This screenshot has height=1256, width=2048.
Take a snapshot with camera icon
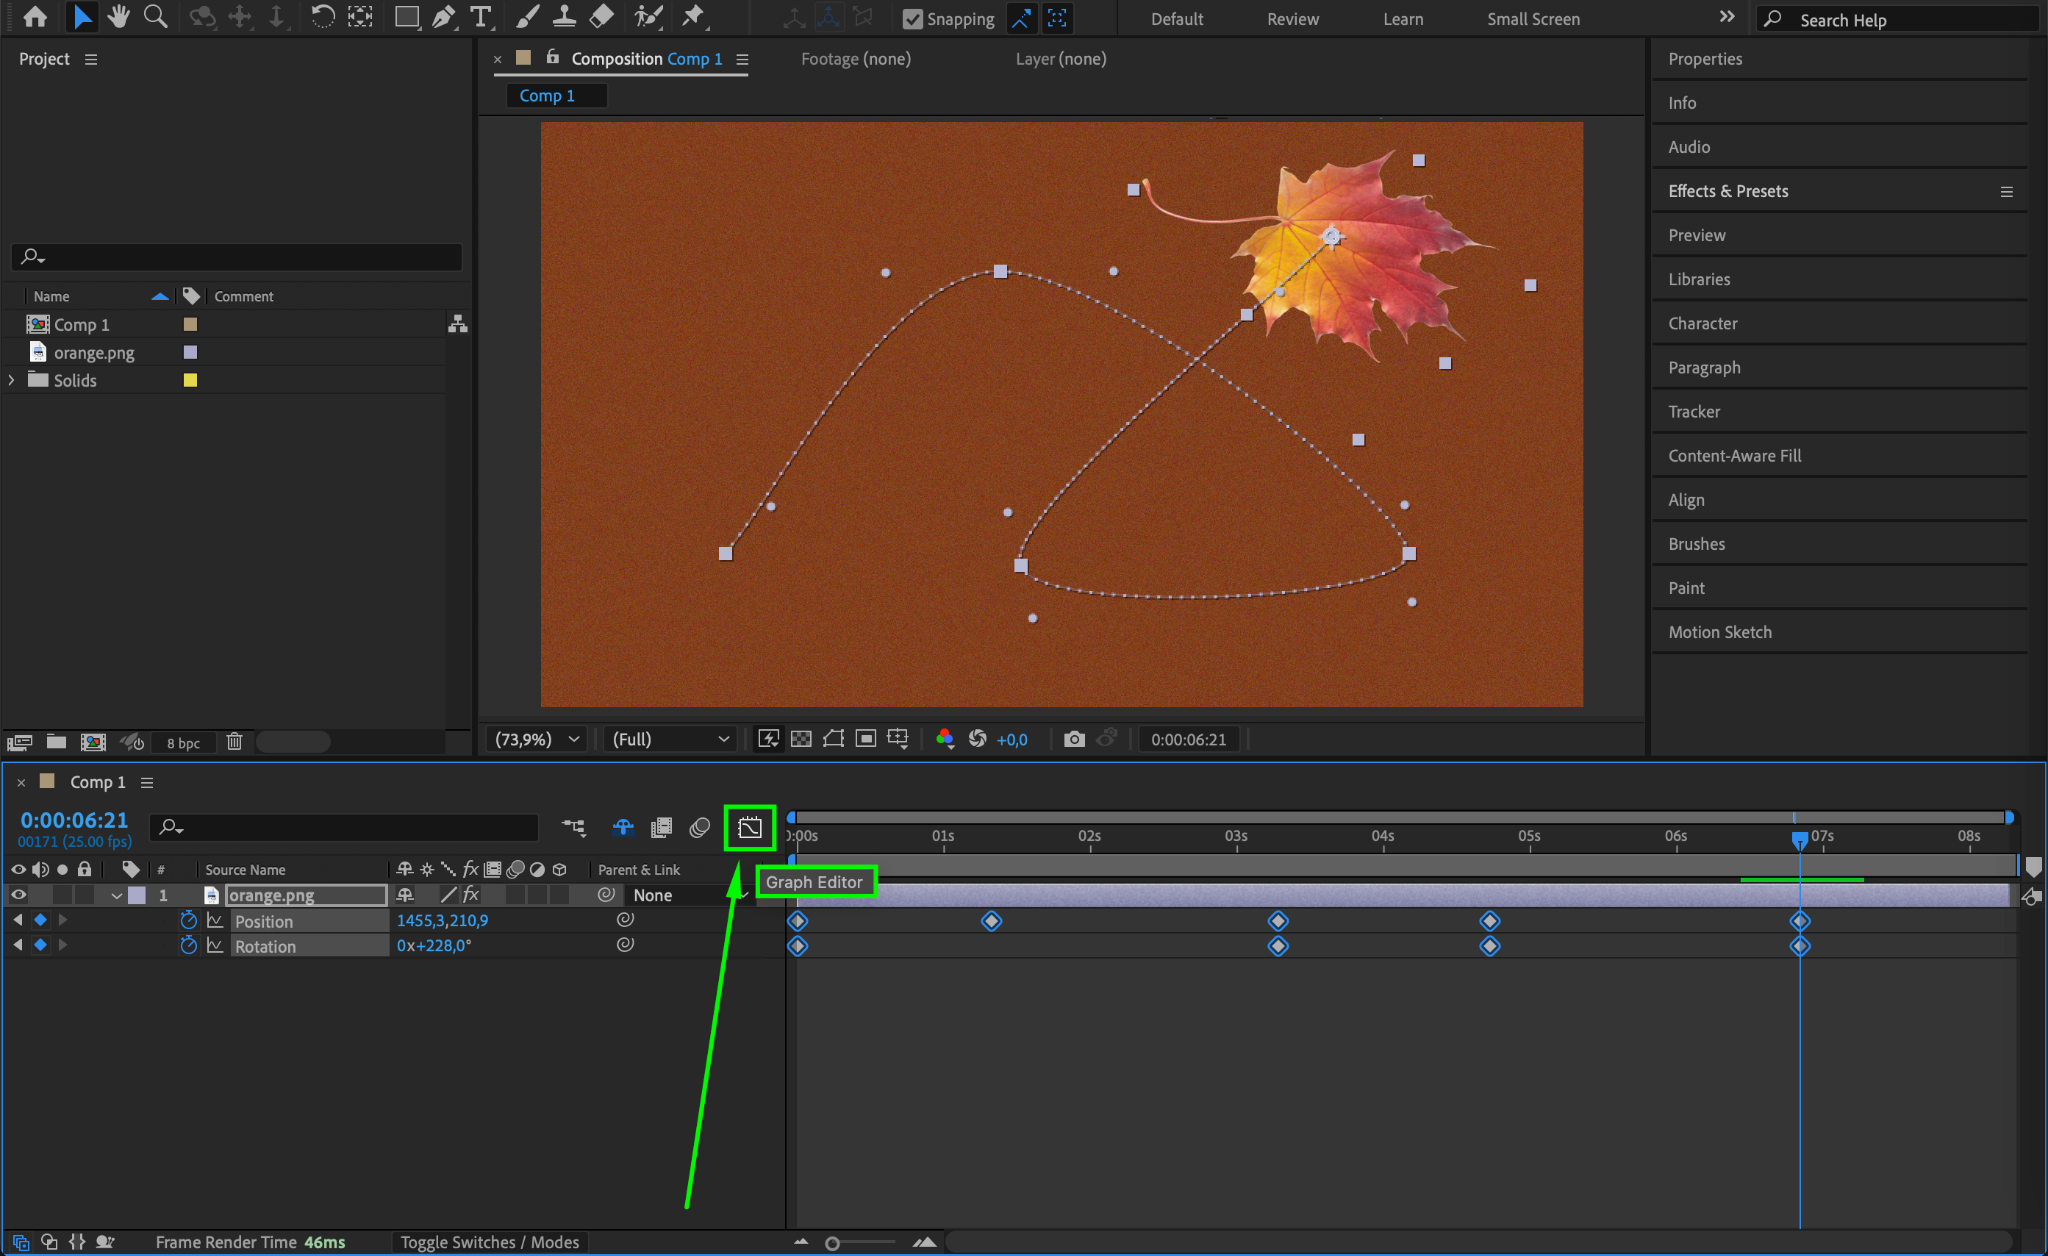[x=1074, y=739]
